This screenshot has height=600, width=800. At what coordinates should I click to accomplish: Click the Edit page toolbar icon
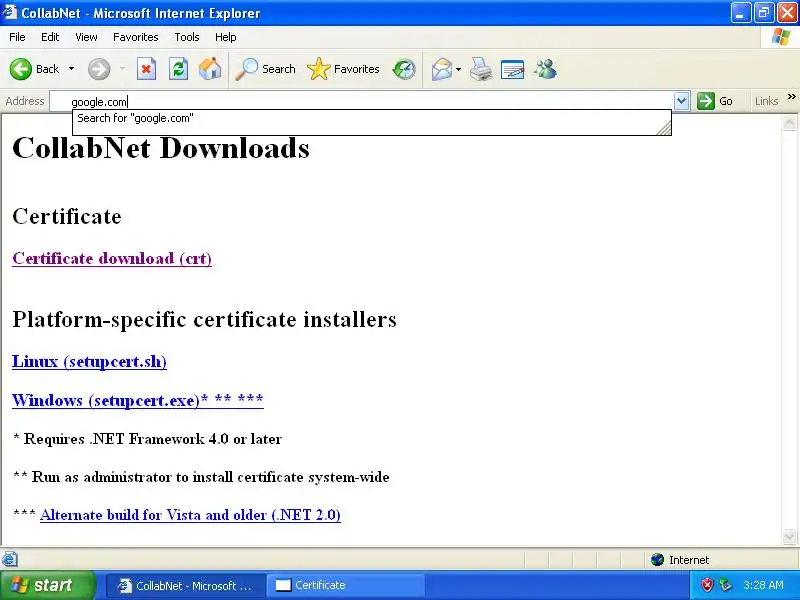(x=513, y=69)
